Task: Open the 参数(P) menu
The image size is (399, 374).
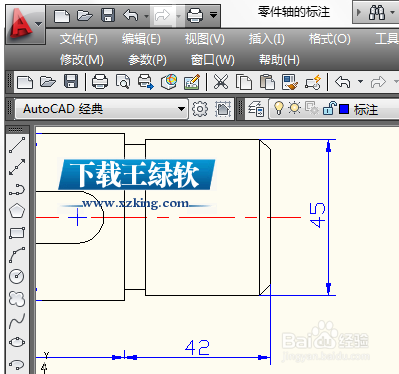Action: (147, 60)
